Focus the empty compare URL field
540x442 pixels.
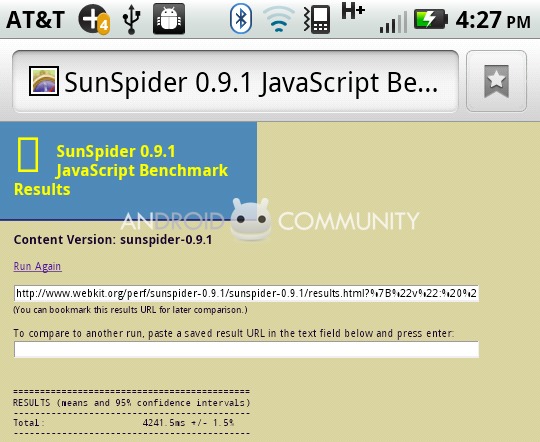(246, 349)
